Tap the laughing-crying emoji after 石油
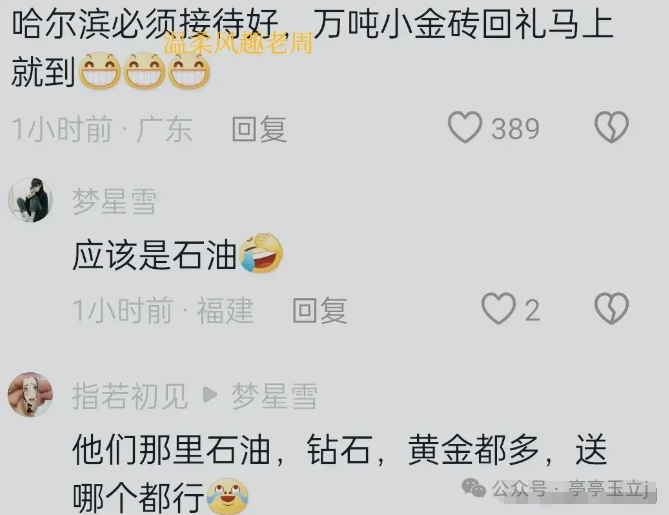This screenshot has height=515, width=669. 261,253
